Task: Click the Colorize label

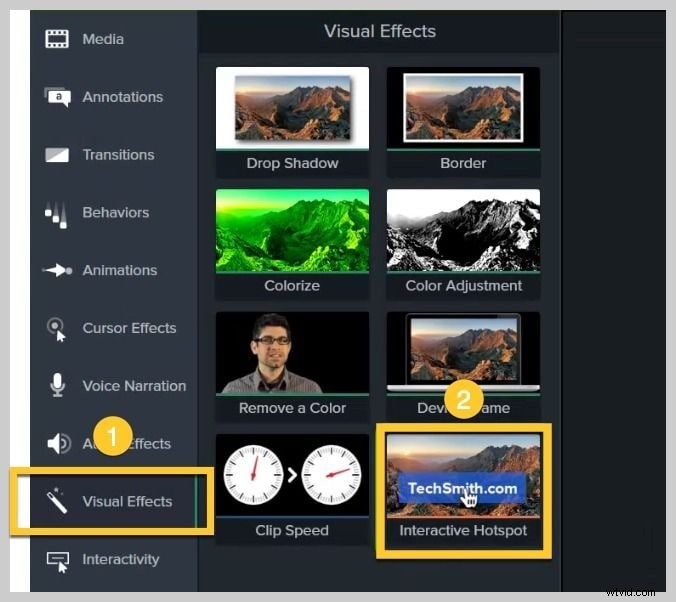Action: click(292, 285)
